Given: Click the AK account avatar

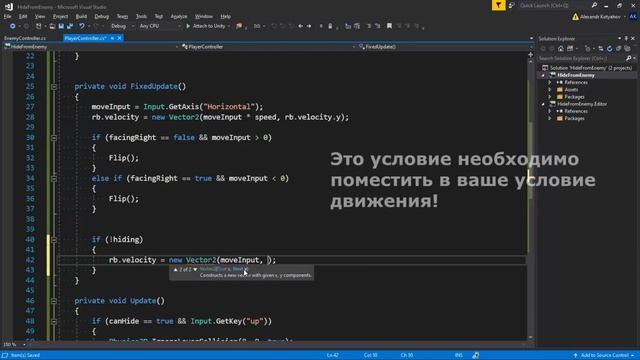Looking at the screenshot, I should [633, 17].
